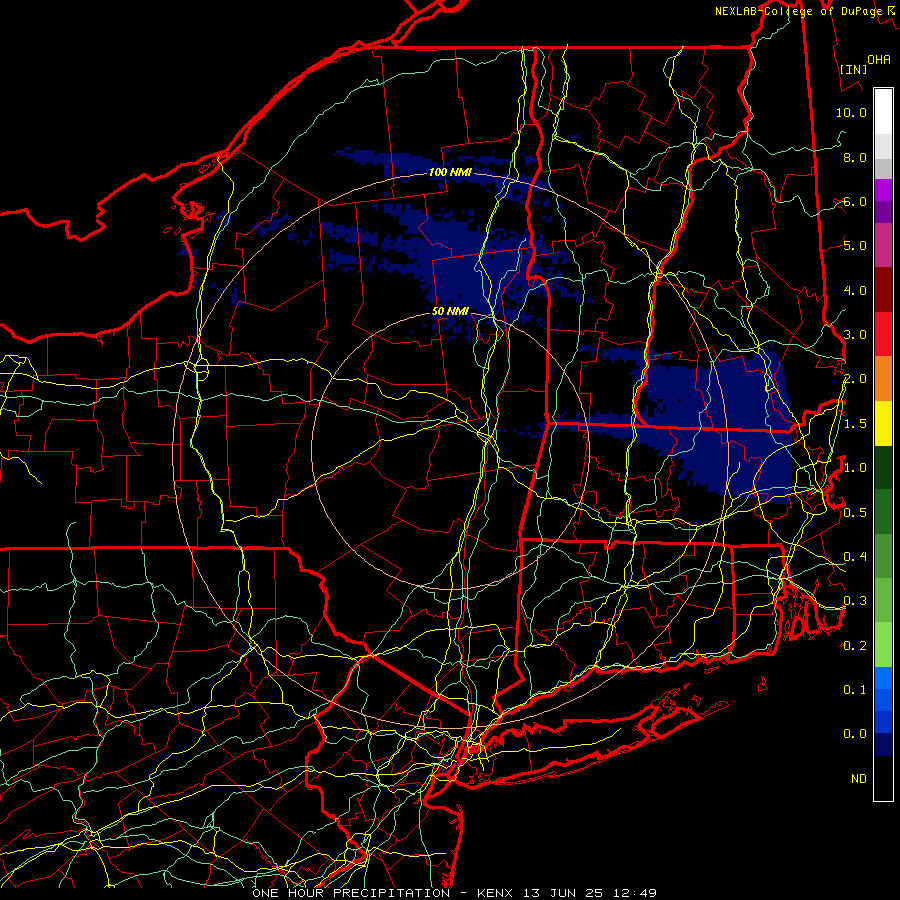
Task: Select the yellow legend swatch
Action: (x=883, y=423)
